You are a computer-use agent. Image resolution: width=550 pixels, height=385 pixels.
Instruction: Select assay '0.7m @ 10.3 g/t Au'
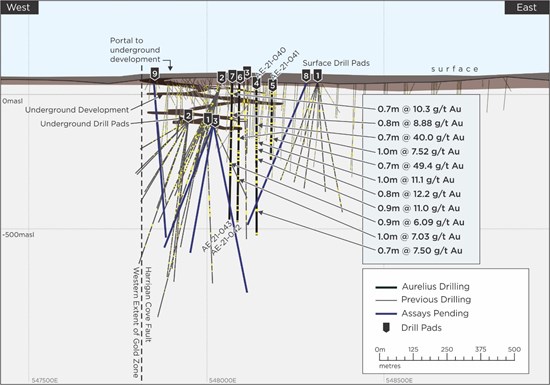click(x=420, y=109)
